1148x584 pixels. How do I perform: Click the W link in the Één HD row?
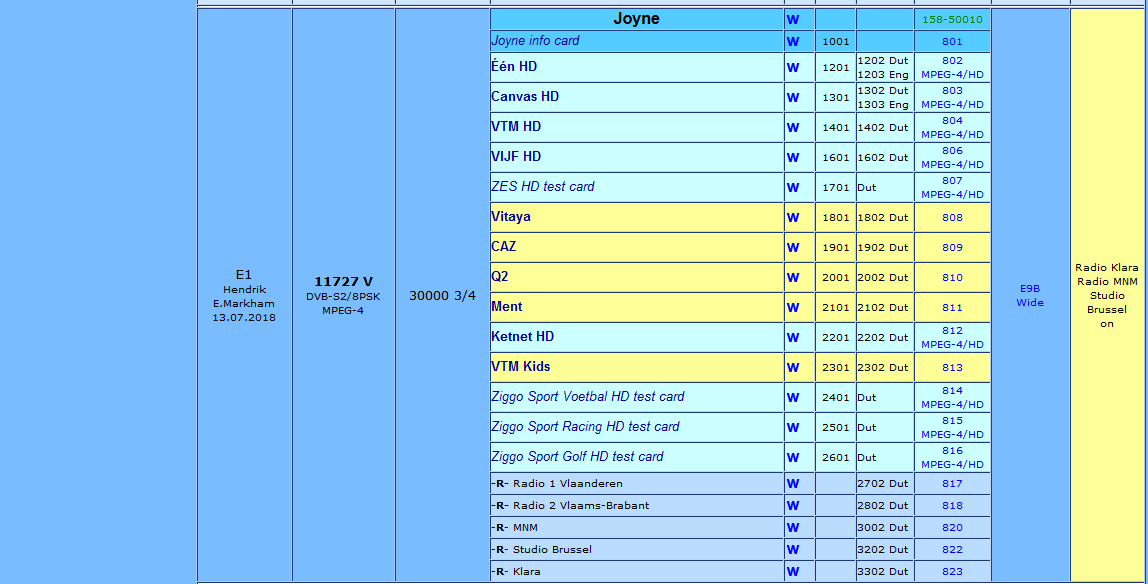[x=793, y=67]
